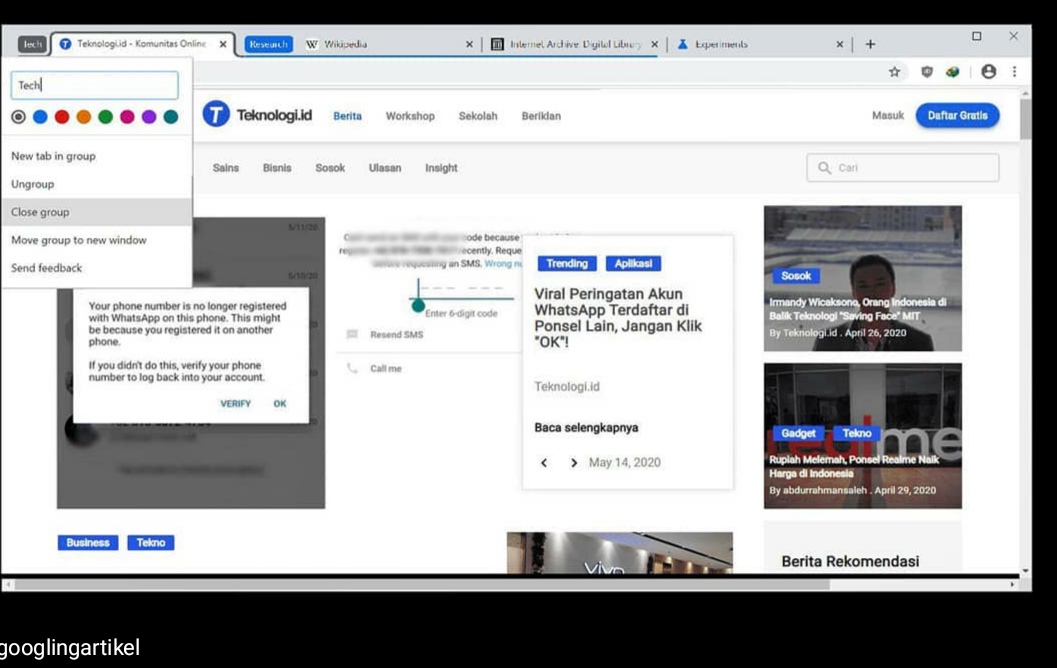The image size is (1057, 668).
Task: Open the Insight category
Action: pyautogui.click(x=441, y=168)
